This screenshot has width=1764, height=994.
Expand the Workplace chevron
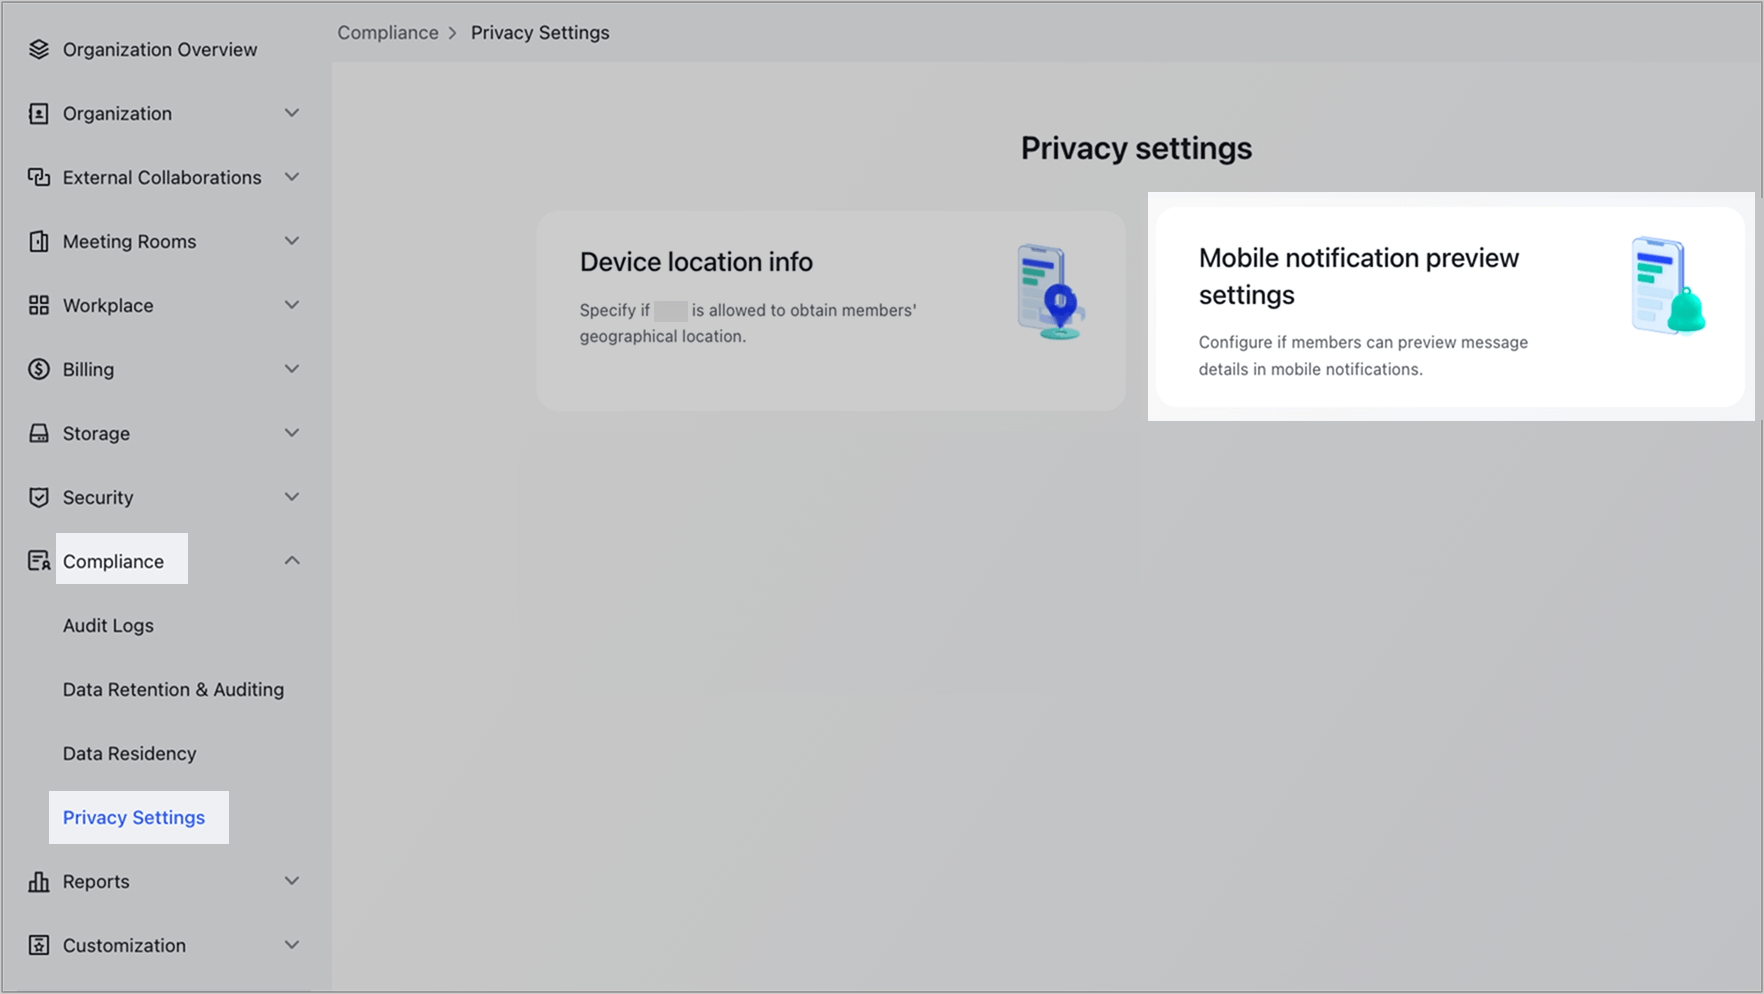tap(292, 305)
